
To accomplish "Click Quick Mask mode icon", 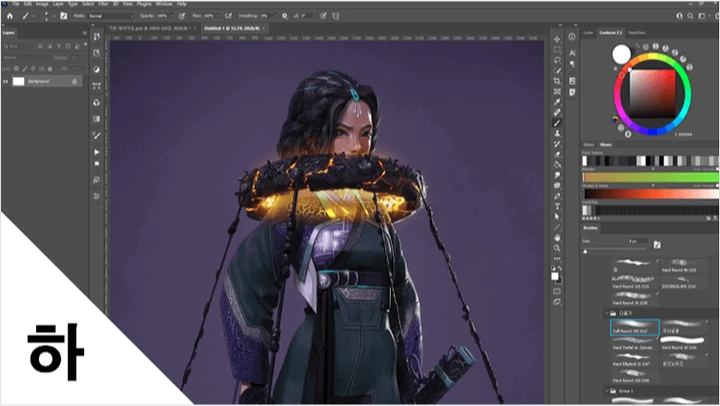I will coord(557,291).
